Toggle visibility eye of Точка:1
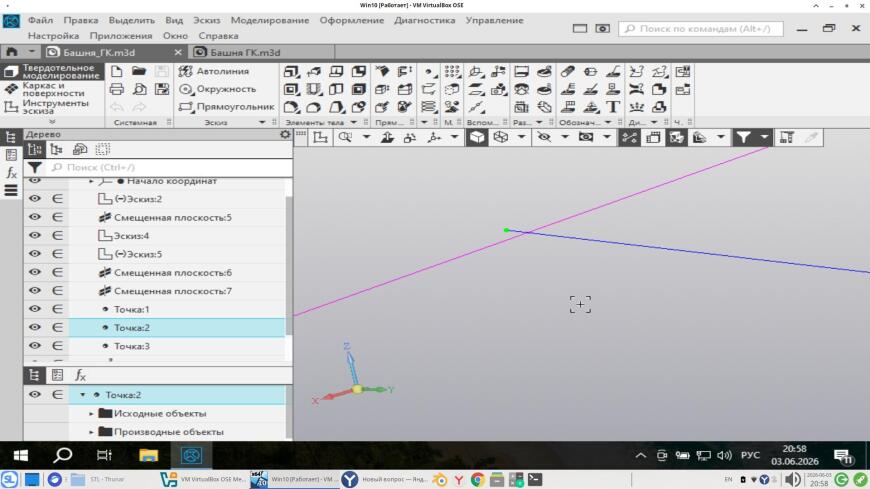 (x=35, y=309)
